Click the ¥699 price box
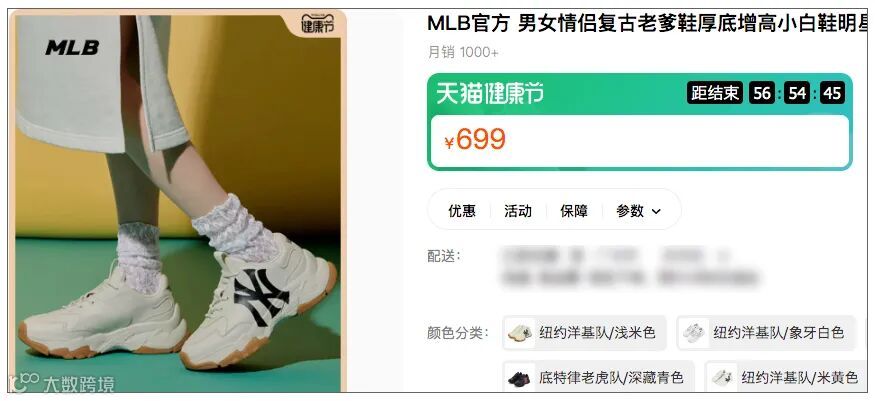 tap(640, 141)
